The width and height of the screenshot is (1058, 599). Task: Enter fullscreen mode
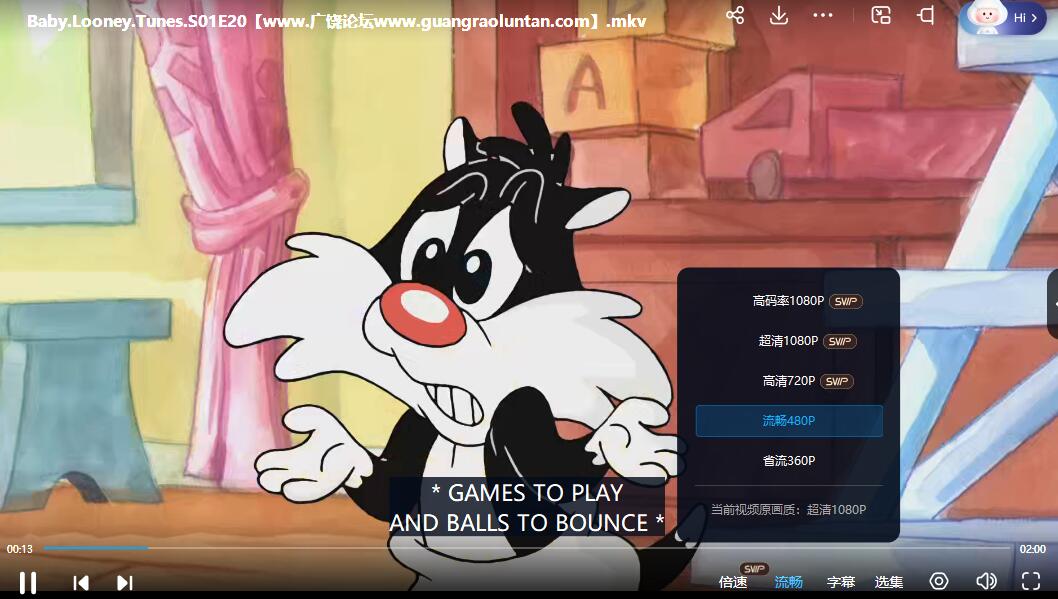click(1031, 581)
